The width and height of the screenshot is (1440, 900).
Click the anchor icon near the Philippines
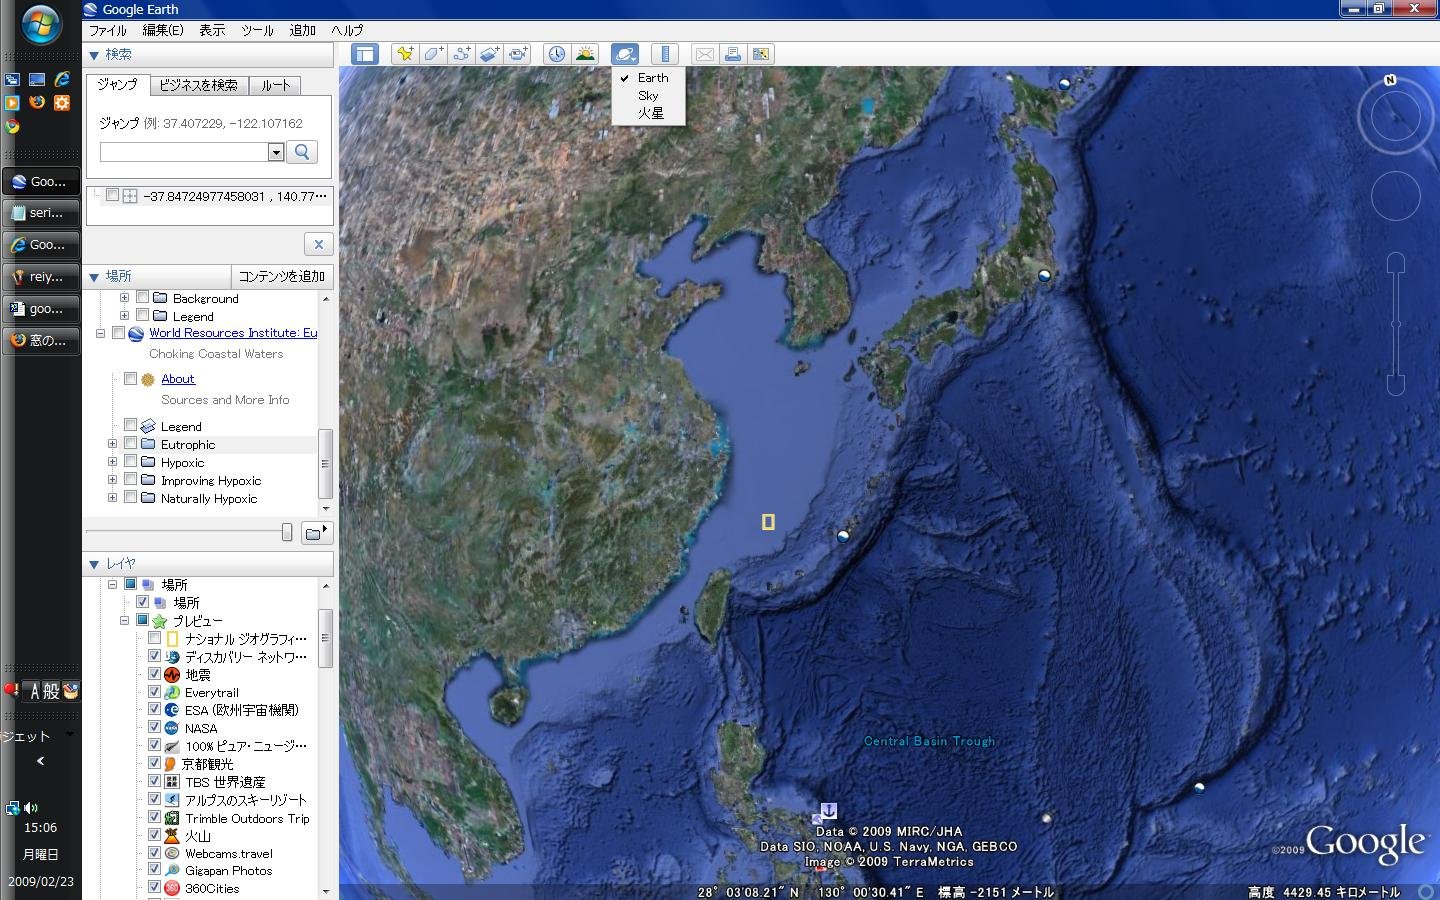click(x=829, y=810)
